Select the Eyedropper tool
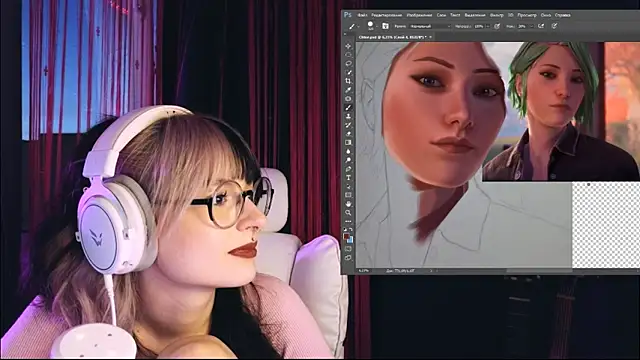 tap(348, 90)
